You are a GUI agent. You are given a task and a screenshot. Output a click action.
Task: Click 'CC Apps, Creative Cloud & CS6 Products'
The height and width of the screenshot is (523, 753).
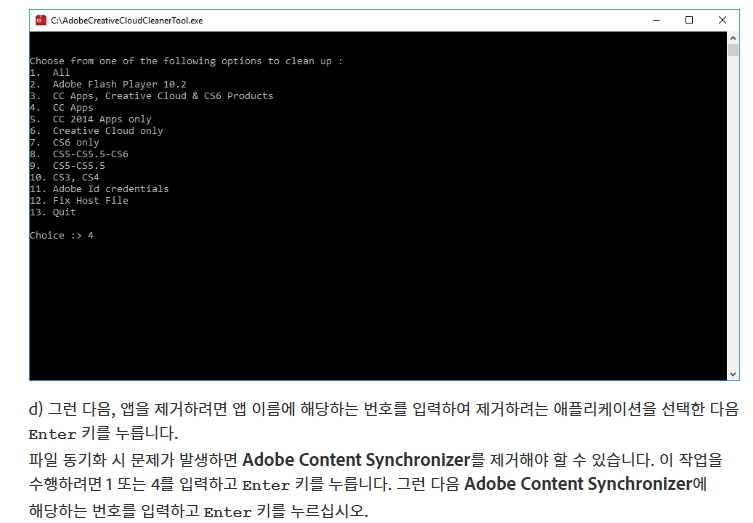[x=163, y=96]
